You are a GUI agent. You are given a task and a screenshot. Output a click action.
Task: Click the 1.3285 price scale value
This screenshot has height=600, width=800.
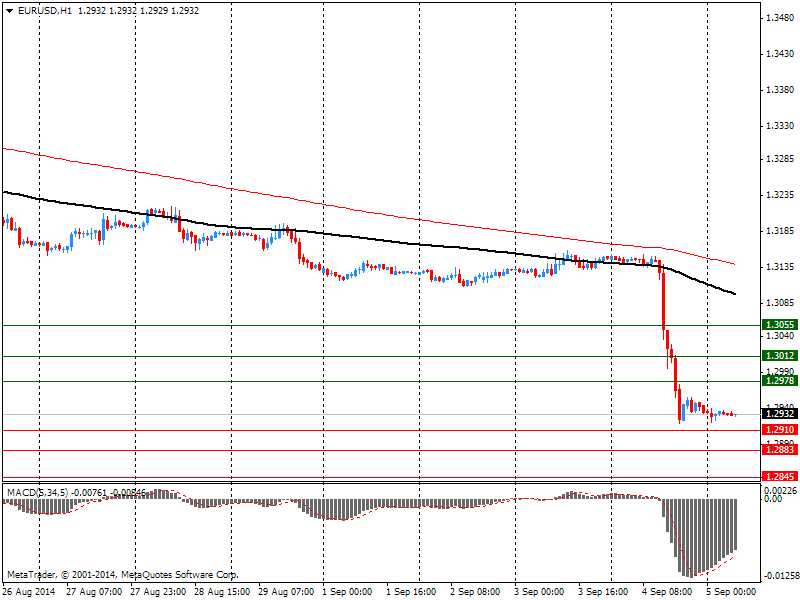tap(780, 159)
